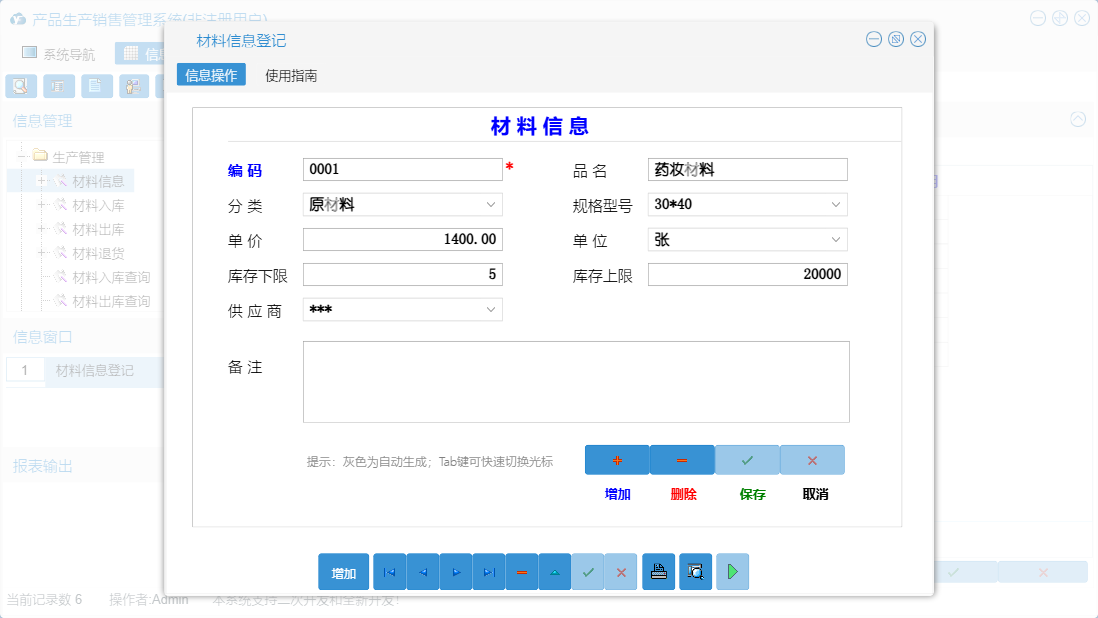Select the document search icon in left toolbar
The height and width of the screenshot is (618, 1098).
pyautogui.click(x=20, y=86)
